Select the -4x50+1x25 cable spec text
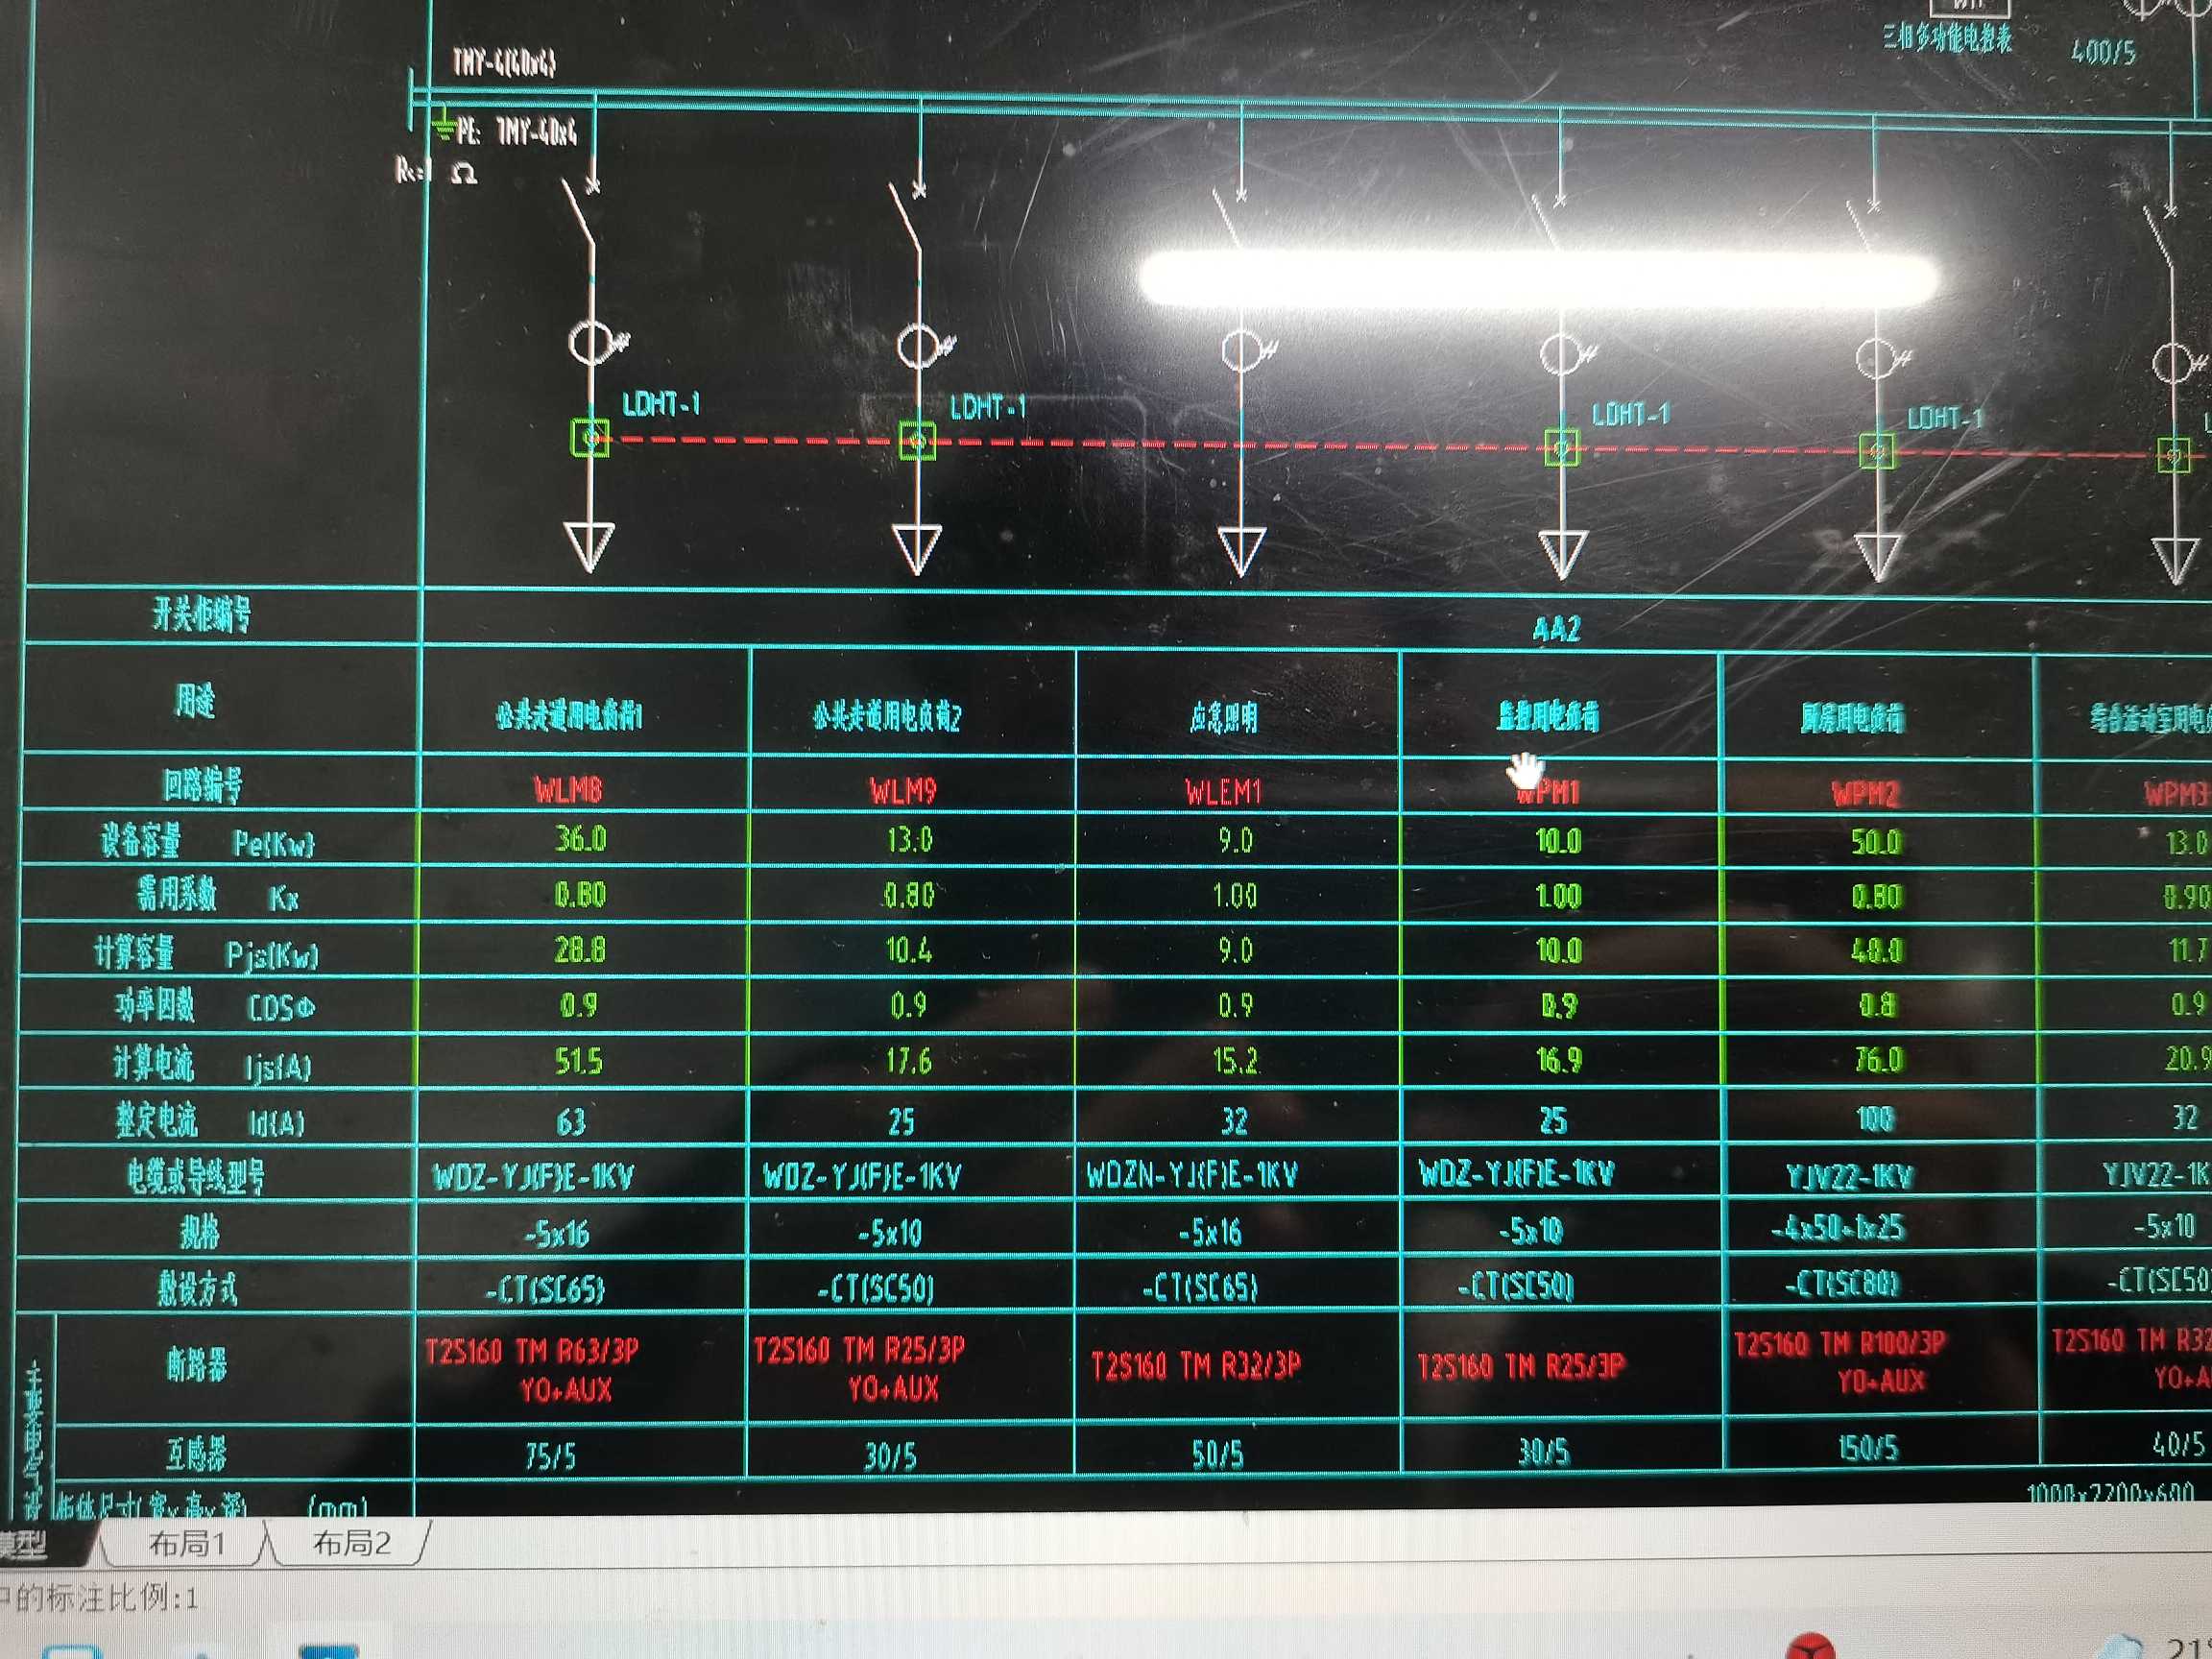The height and width of the screenshot is (1659, 2212). 1838,1228
